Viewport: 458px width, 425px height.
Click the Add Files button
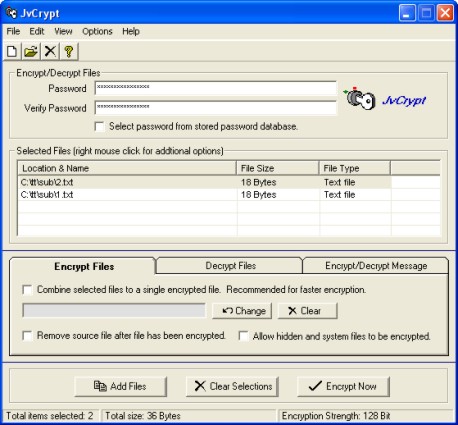[120, 386]
